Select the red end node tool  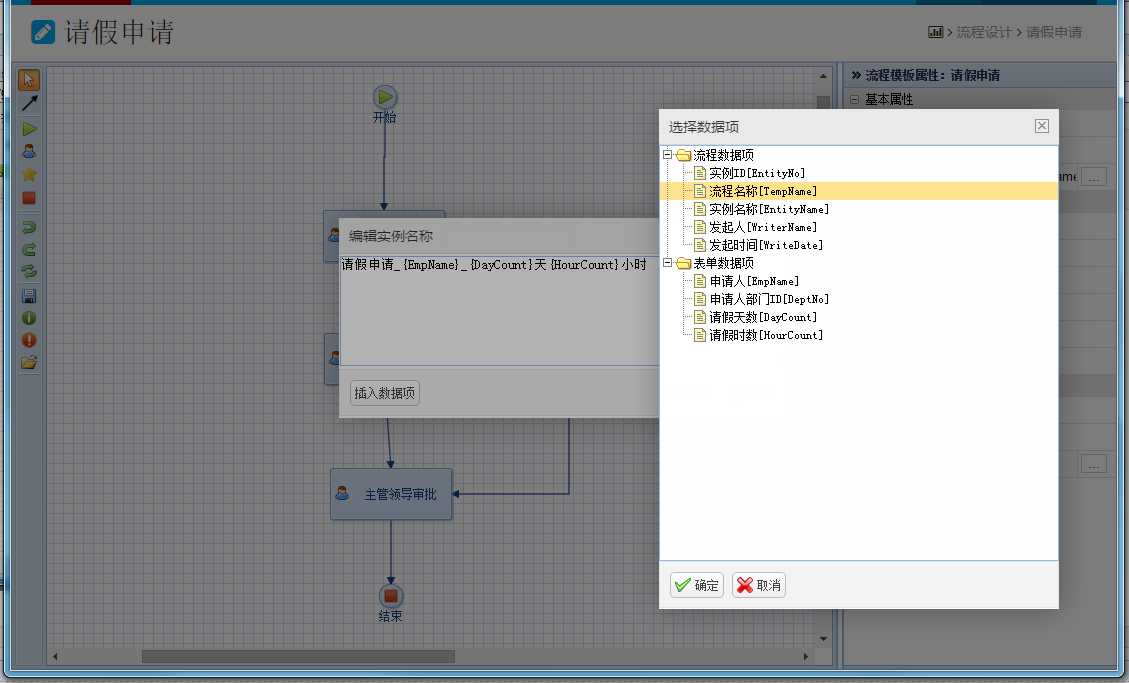[x=30, y=197]
